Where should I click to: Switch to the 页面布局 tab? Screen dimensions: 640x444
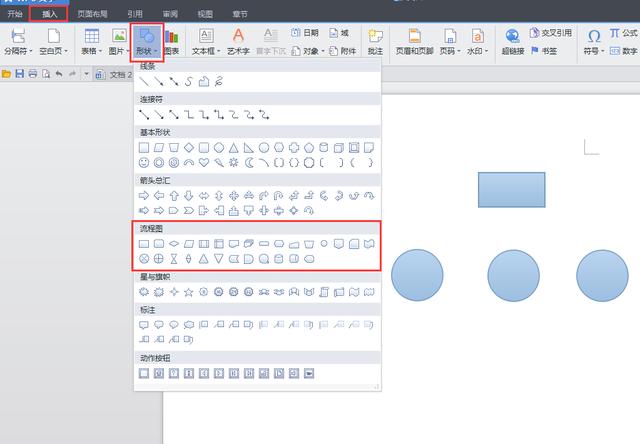point(92,14)
